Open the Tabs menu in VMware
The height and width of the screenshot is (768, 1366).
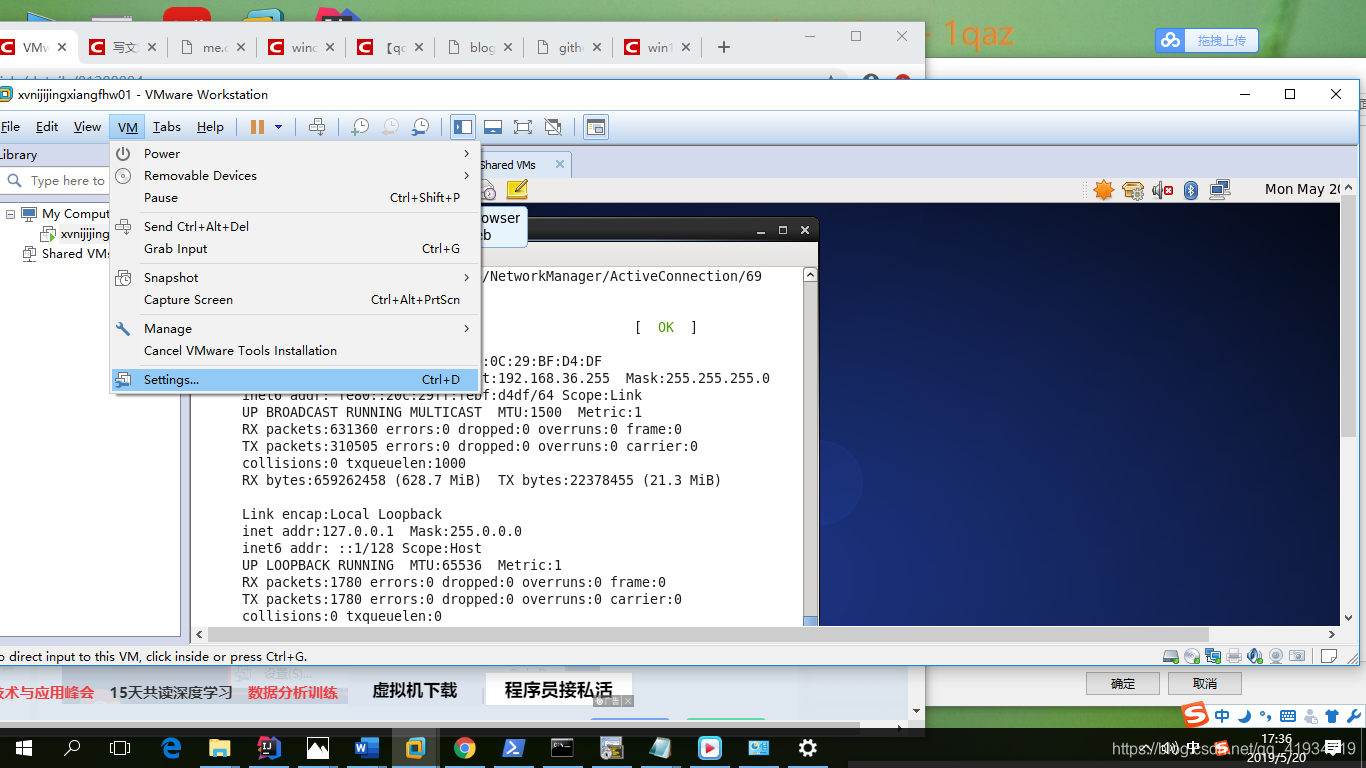[x=167, y=127]
